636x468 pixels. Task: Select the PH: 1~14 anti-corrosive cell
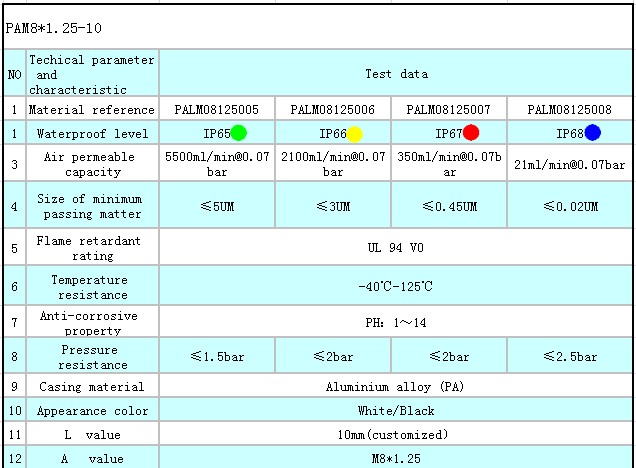click(396, 323)
